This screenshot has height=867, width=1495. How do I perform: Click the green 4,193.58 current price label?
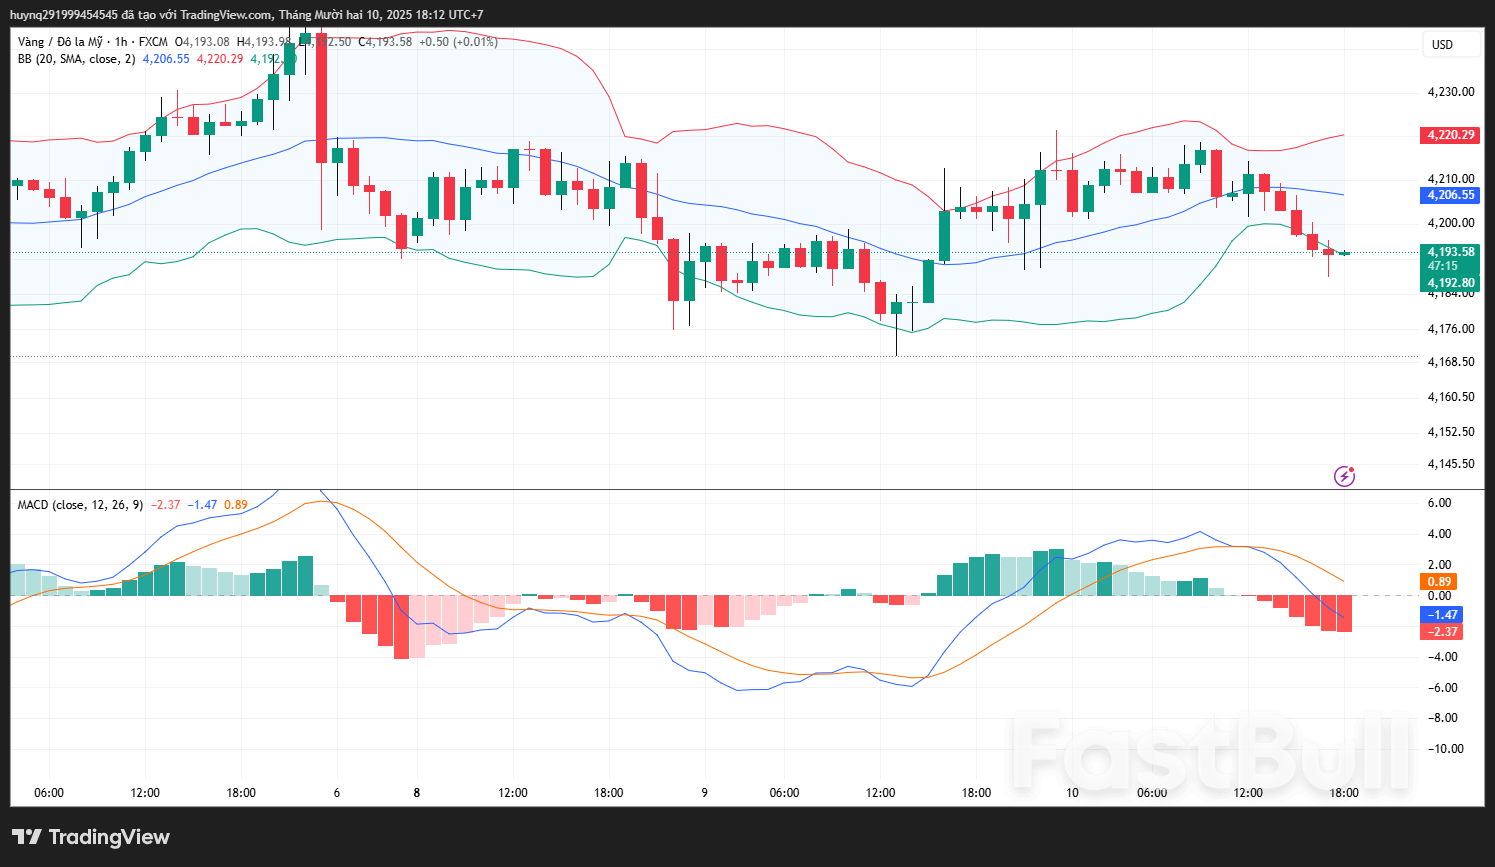click(x=1450, y=252)
